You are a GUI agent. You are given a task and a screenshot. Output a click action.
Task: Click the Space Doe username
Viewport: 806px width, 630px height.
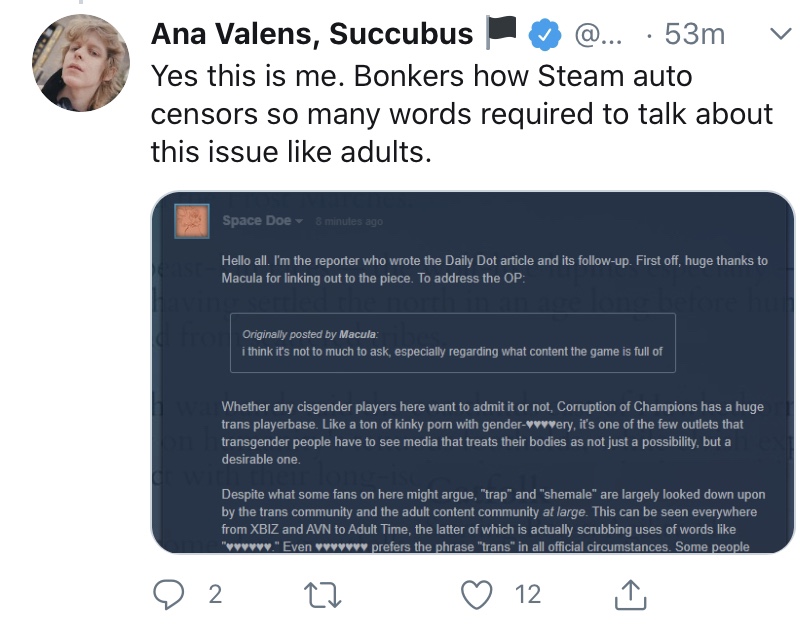click(x=256, y=221)
